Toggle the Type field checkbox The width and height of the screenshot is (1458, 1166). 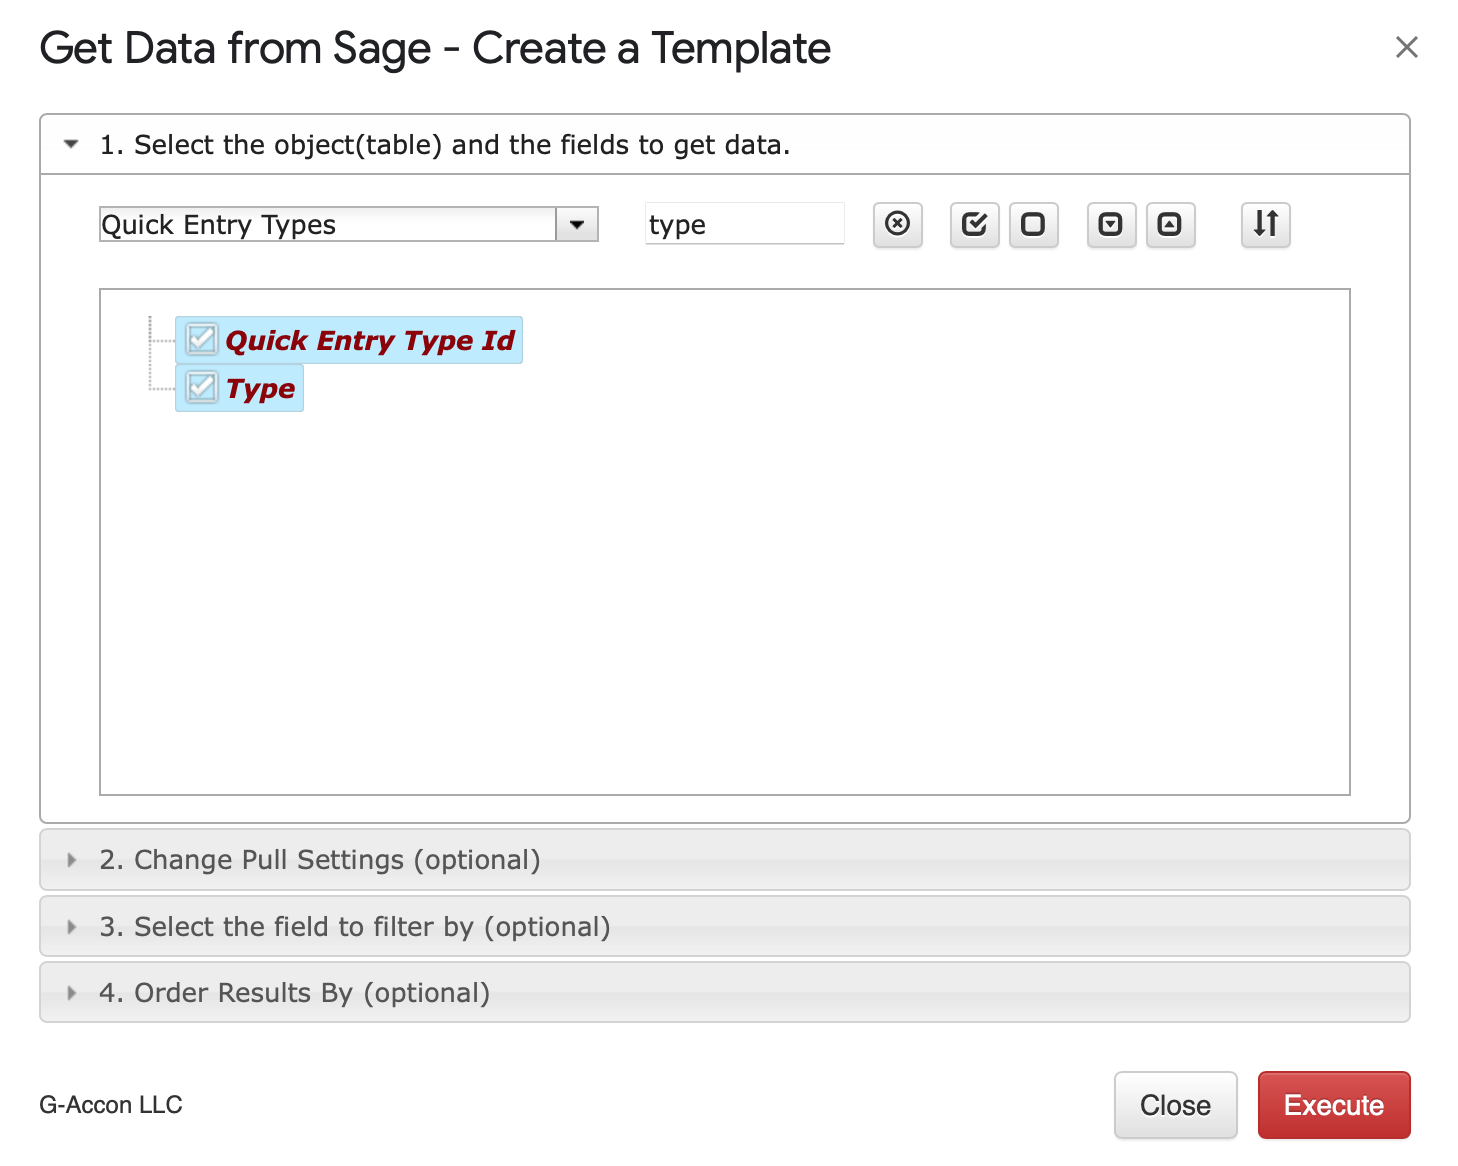click(202, 388)
